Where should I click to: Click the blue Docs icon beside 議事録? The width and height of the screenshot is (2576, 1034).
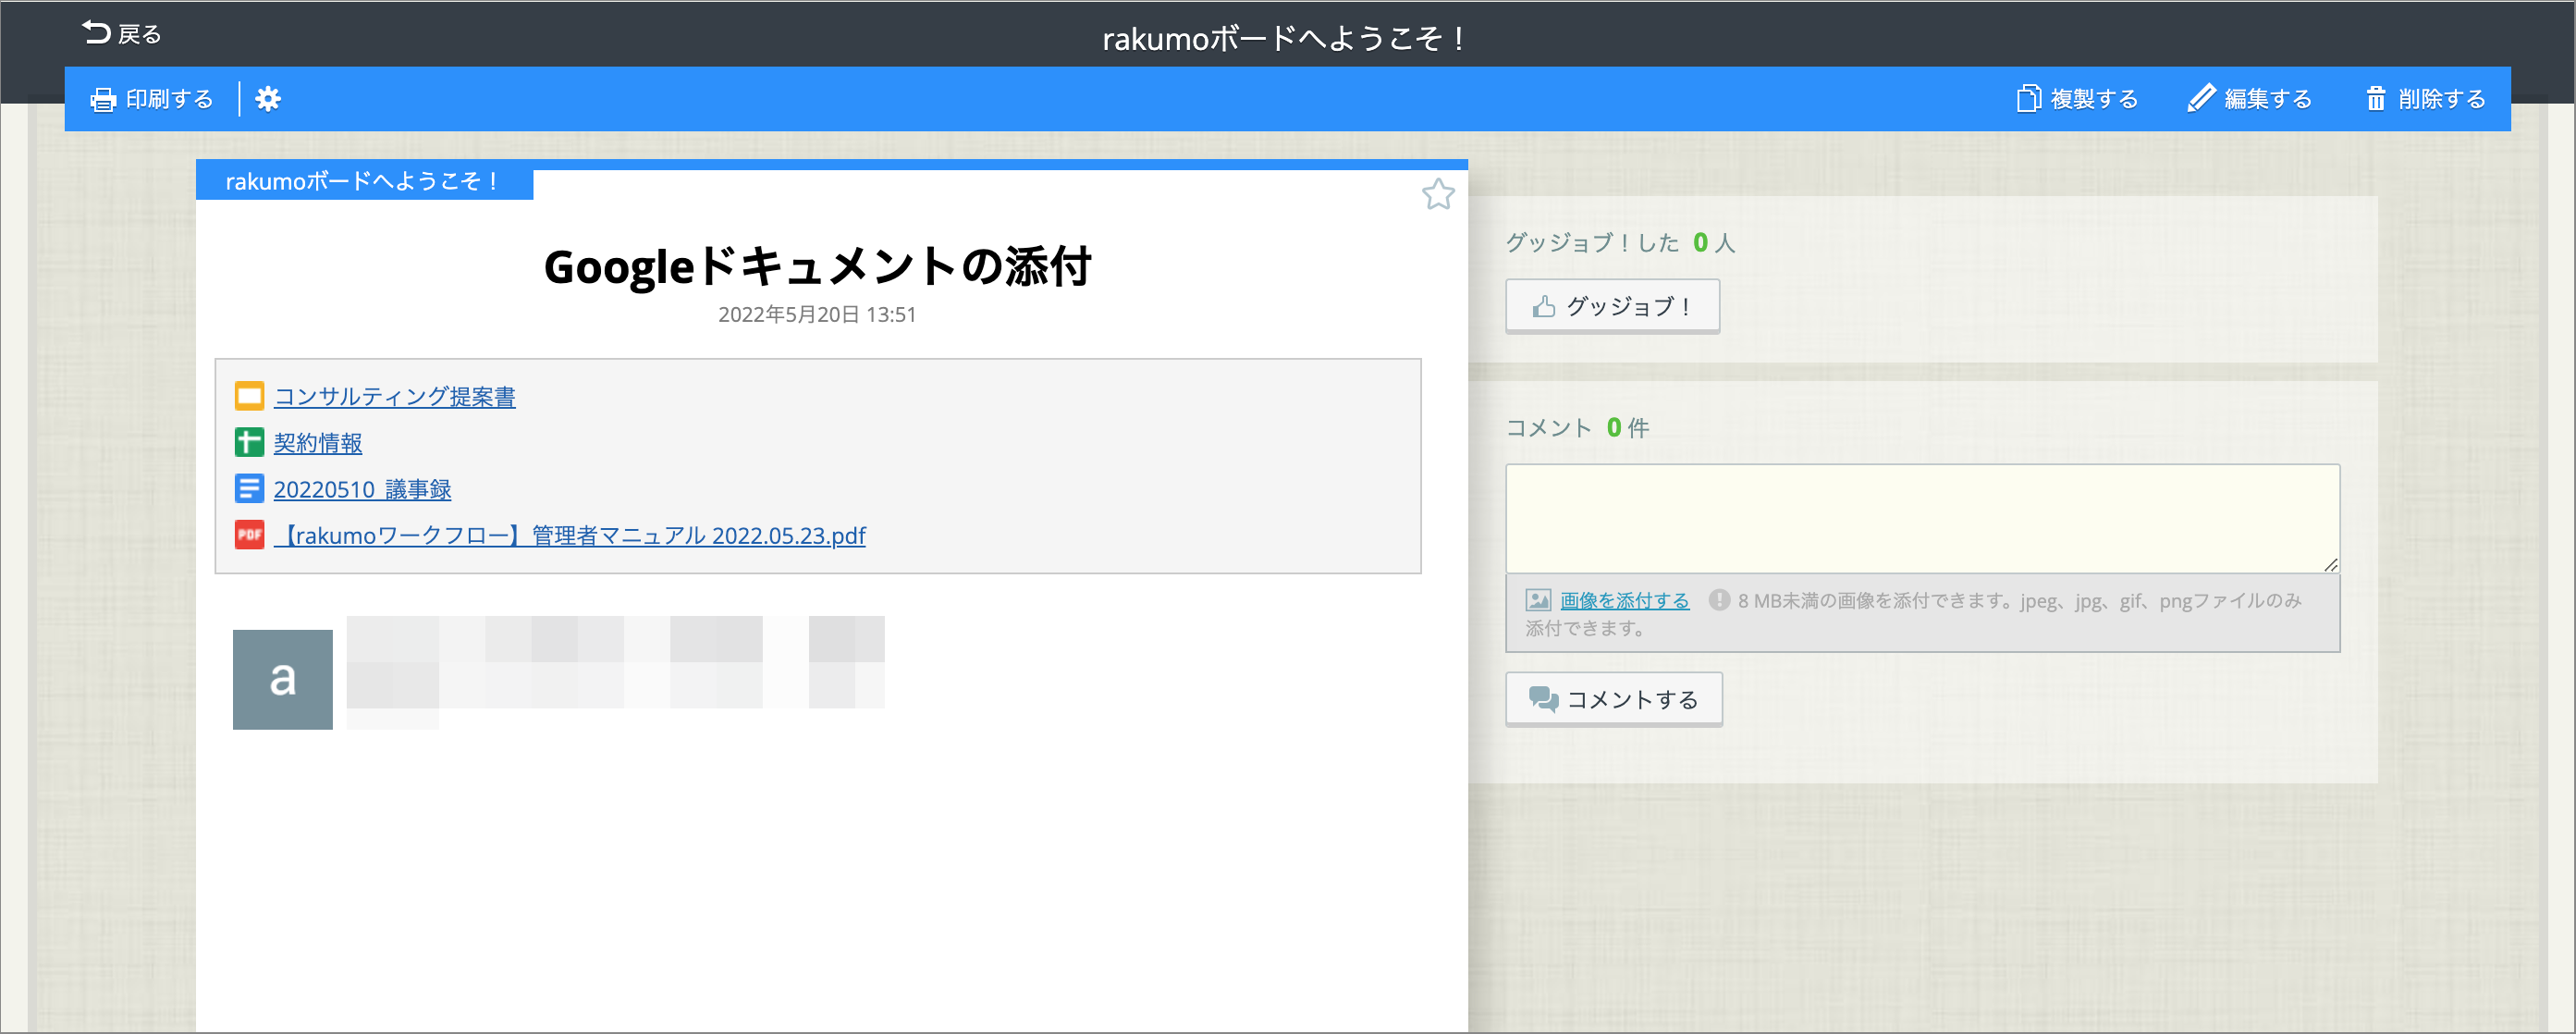tap(249, 488)
